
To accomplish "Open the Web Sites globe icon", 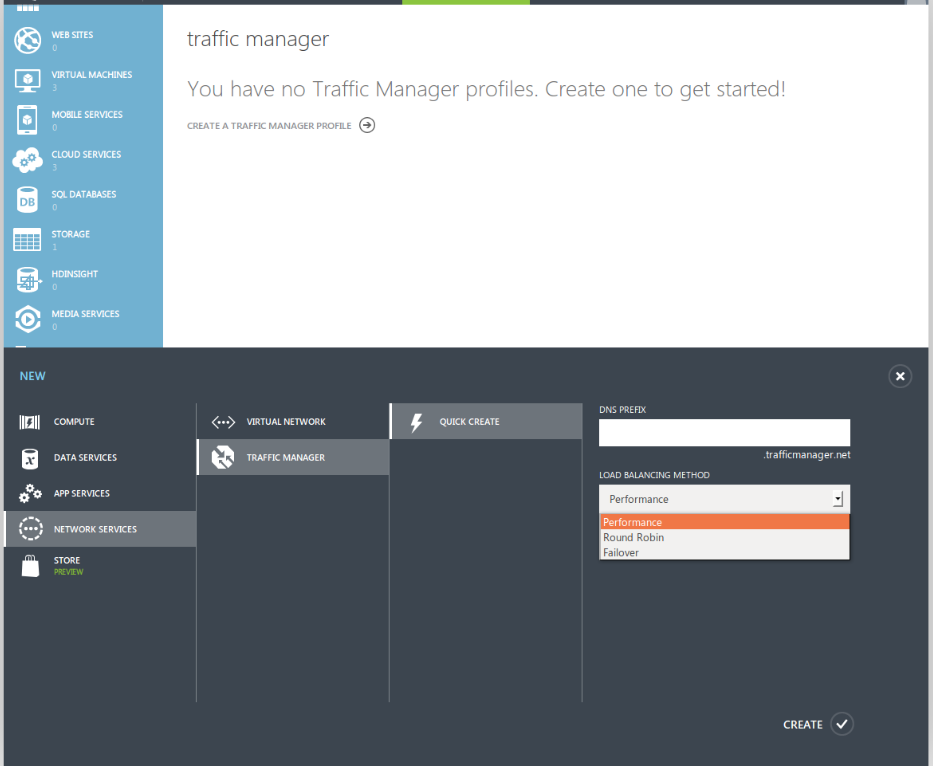I will (x=27, y=40).
